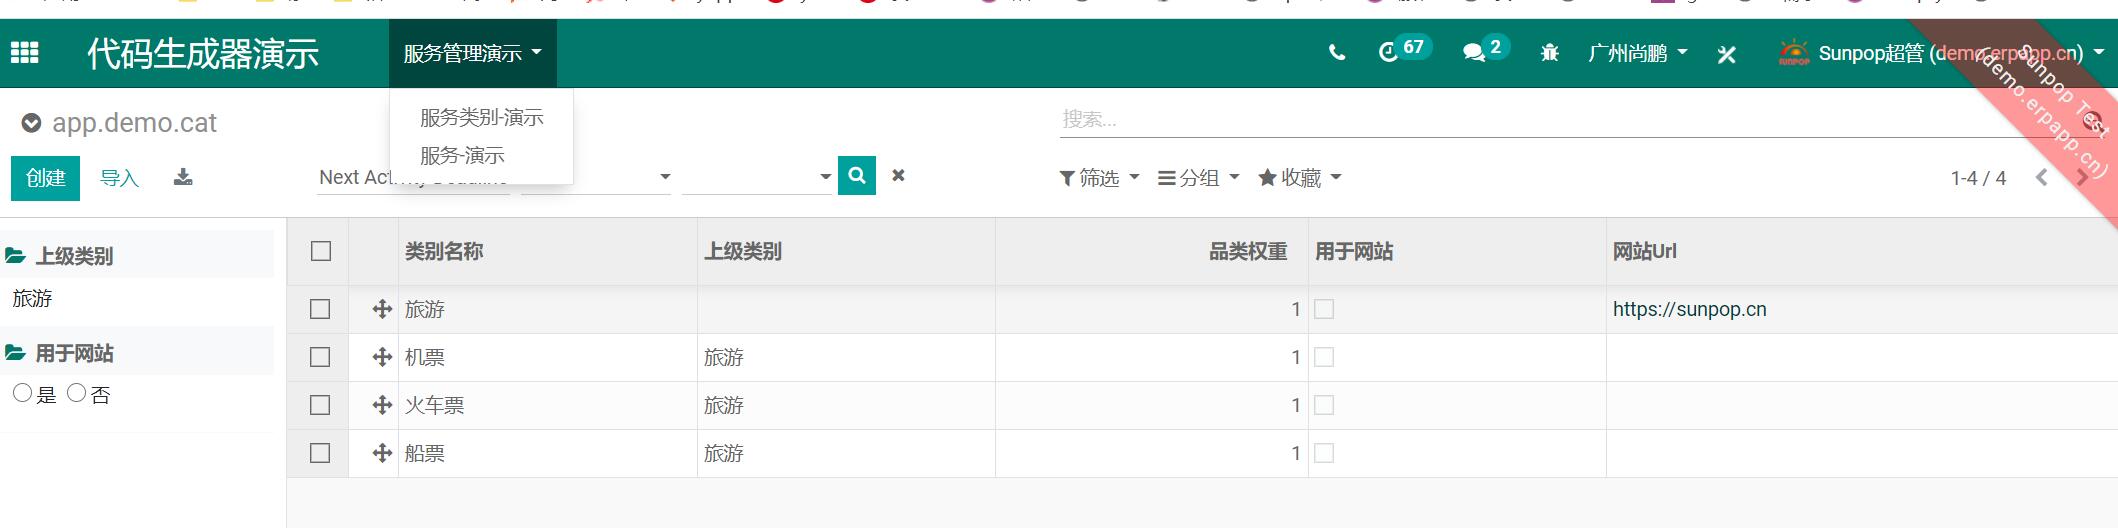This screenshot has width=2118, height=528.
Task: Expand the 筛选 filter dropdown
Action: [x=1099, y=178]
